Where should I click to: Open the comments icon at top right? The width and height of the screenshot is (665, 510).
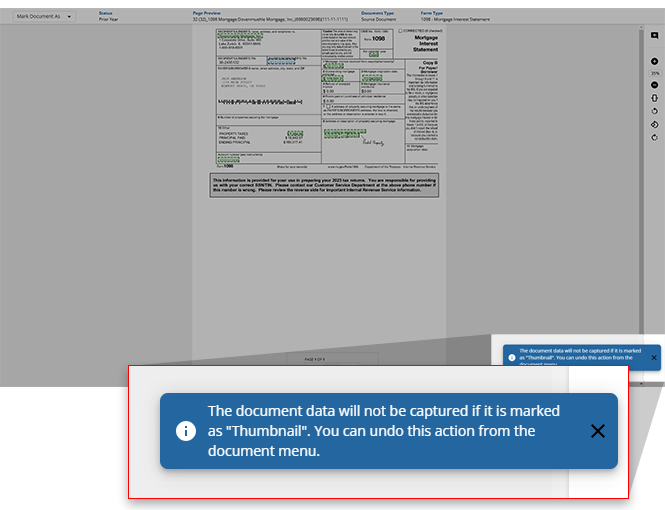pos(654,35)
